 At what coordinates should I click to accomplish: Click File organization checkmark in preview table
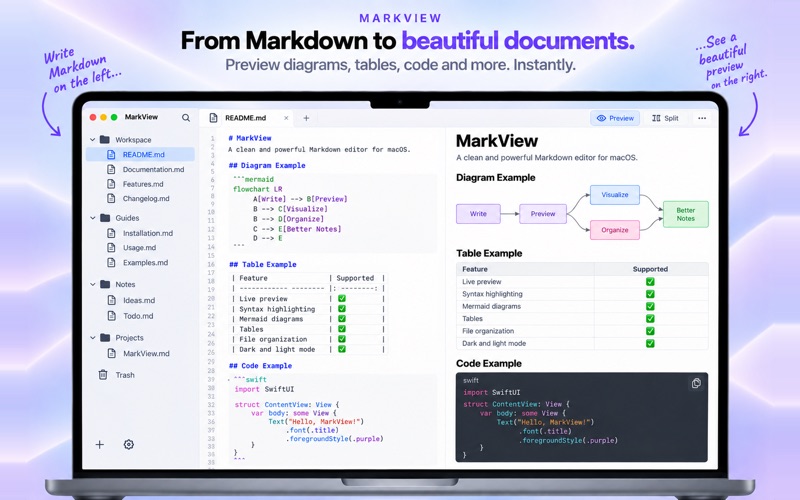click(650, 331)
